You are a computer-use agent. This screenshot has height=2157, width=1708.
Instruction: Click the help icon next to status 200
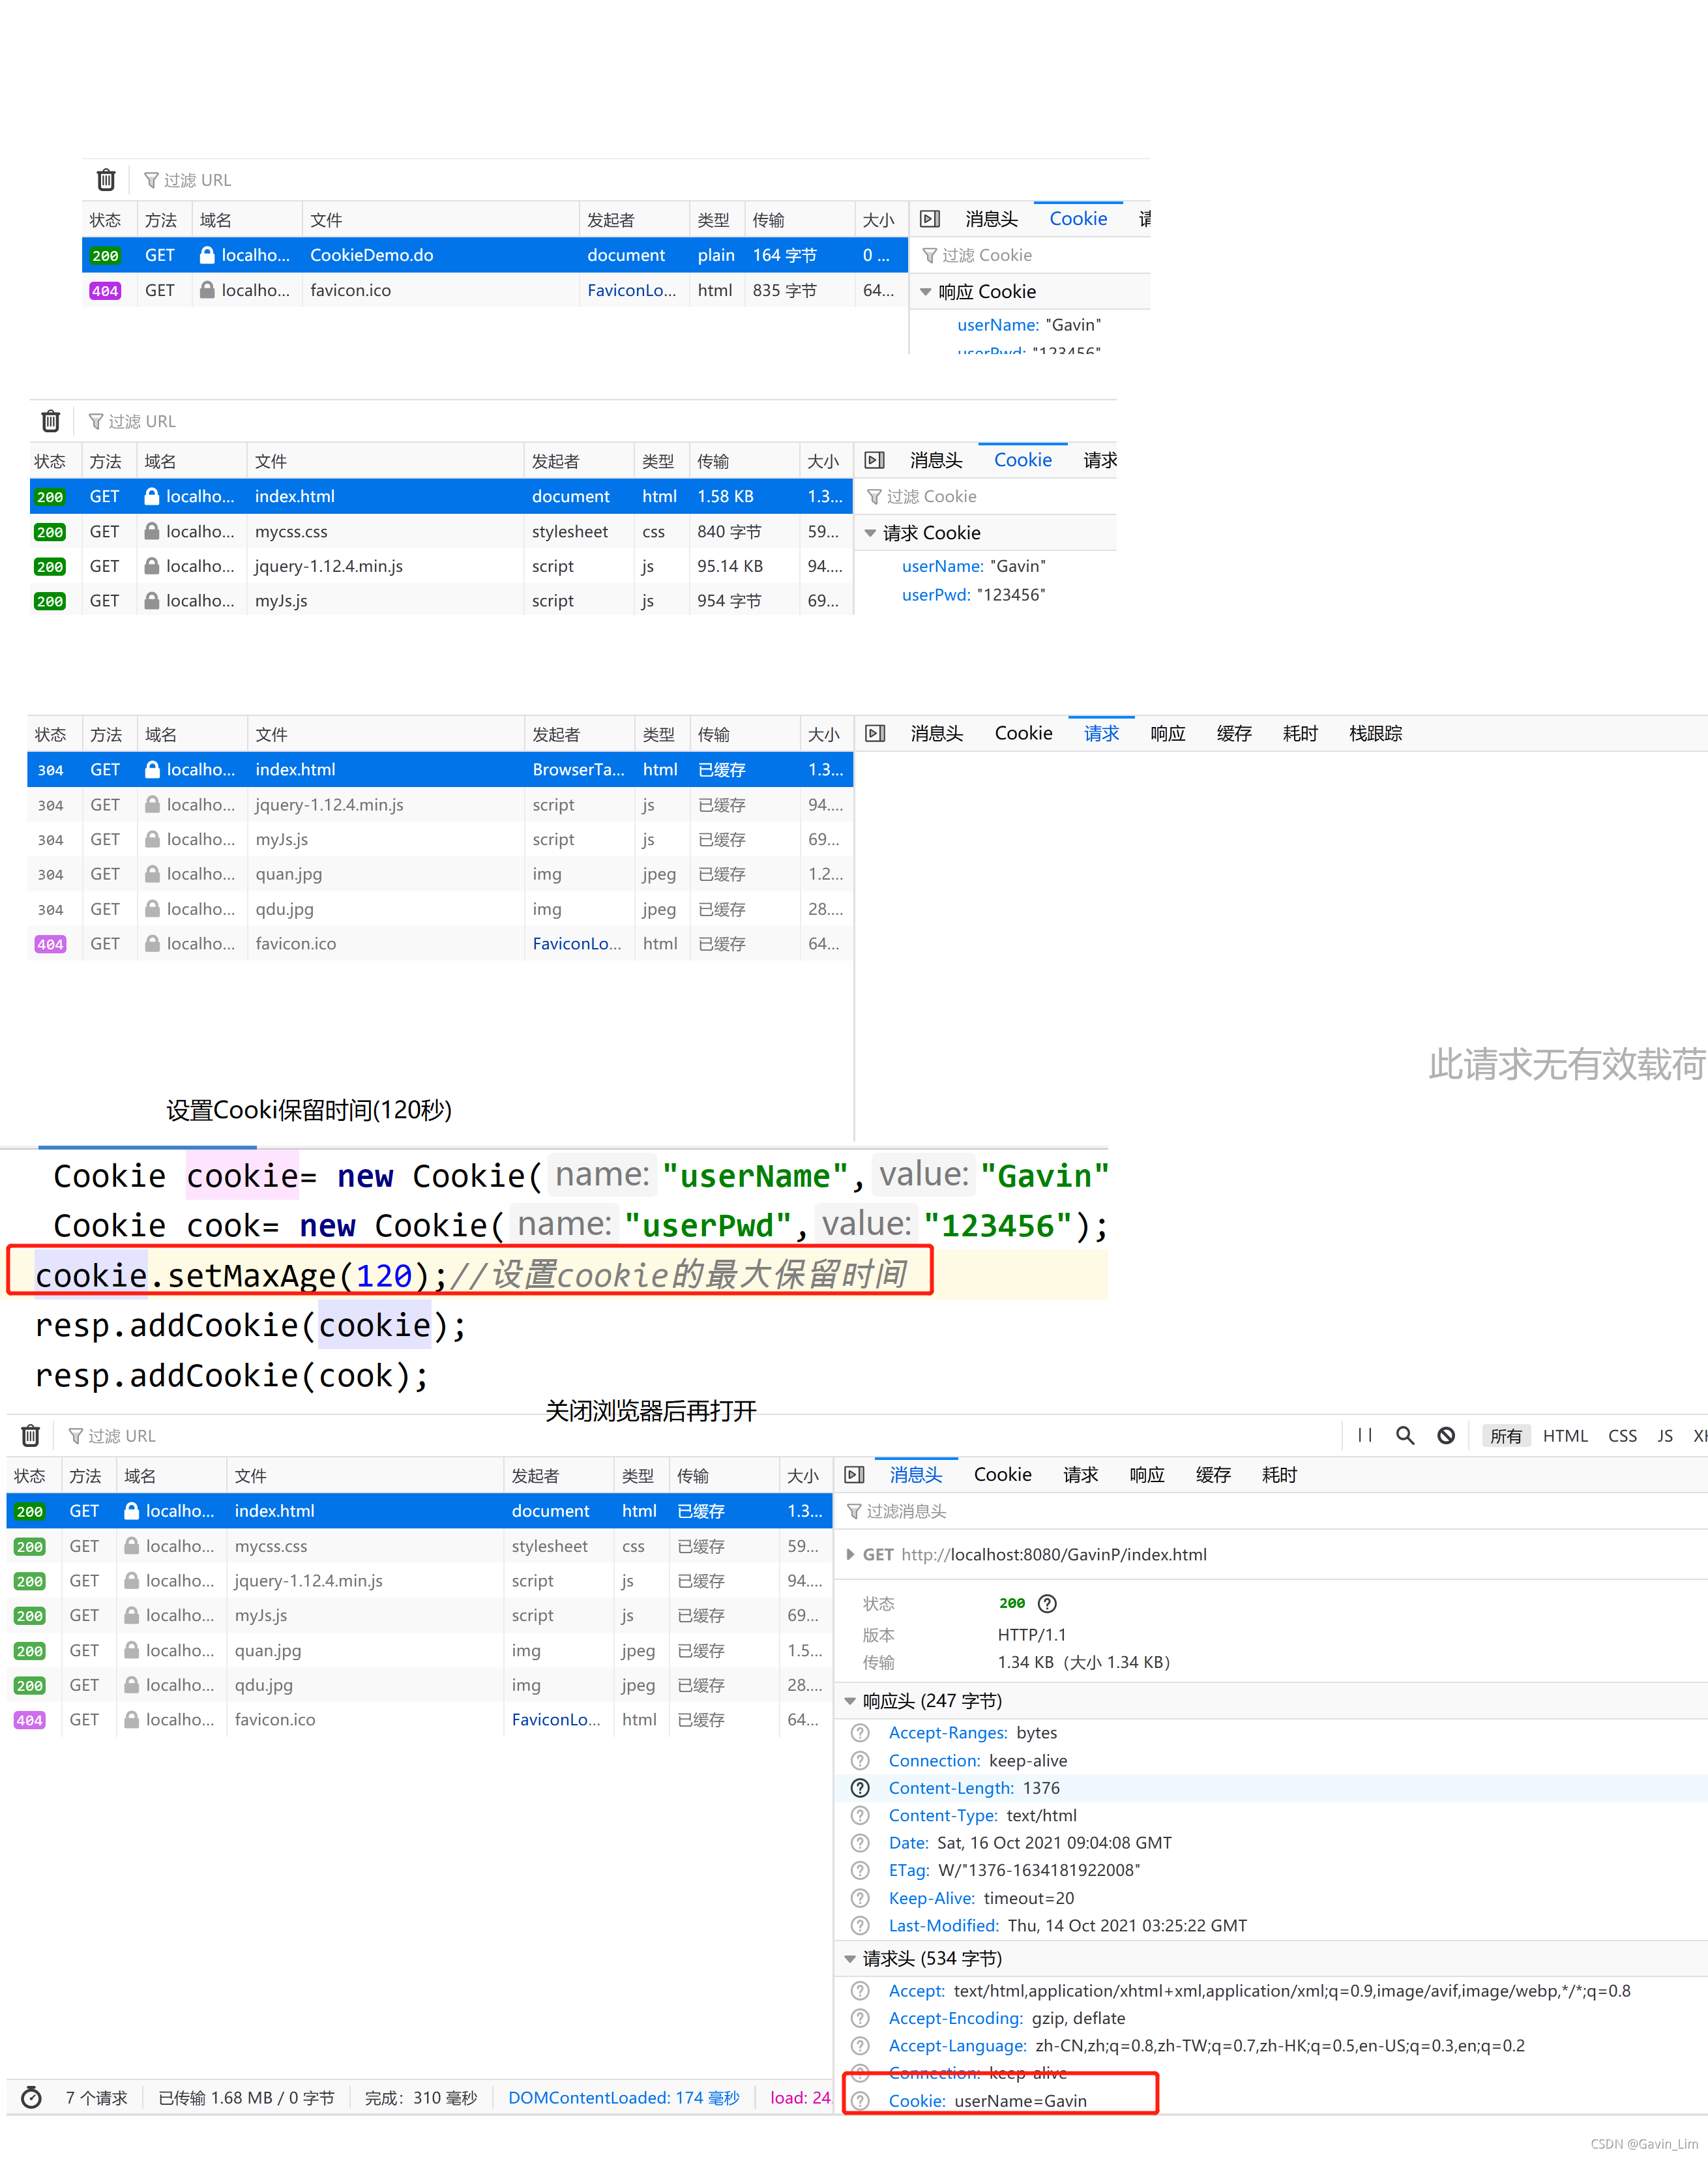click(x=1047, y=1603)
